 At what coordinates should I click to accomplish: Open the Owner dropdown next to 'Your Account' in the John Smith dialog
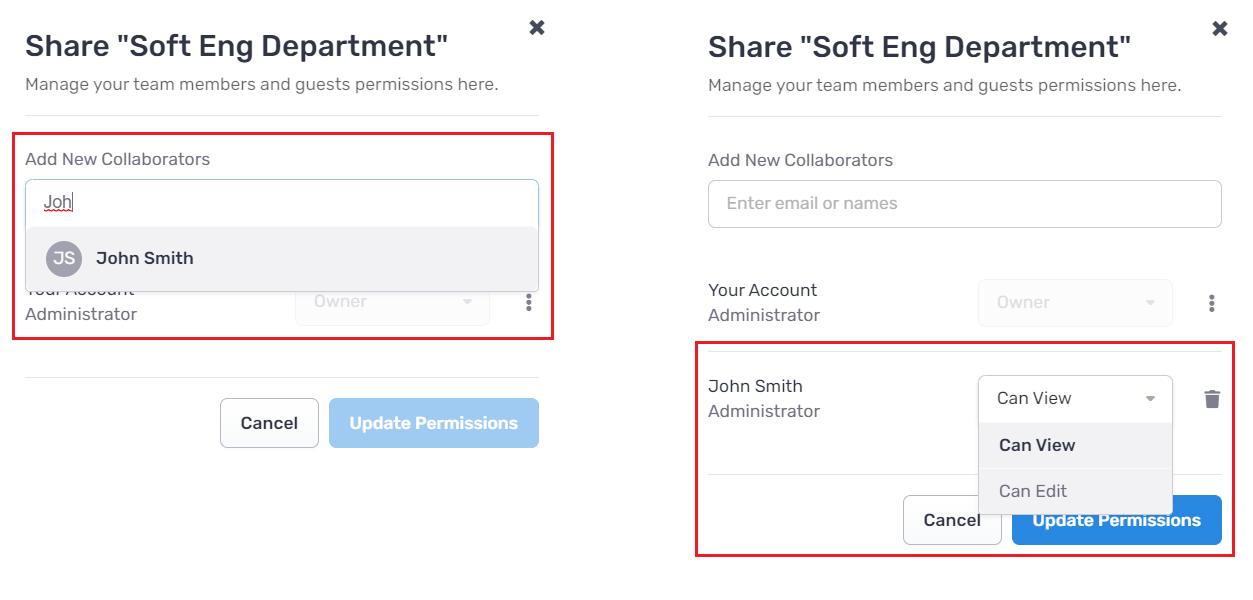point(1075,303)
